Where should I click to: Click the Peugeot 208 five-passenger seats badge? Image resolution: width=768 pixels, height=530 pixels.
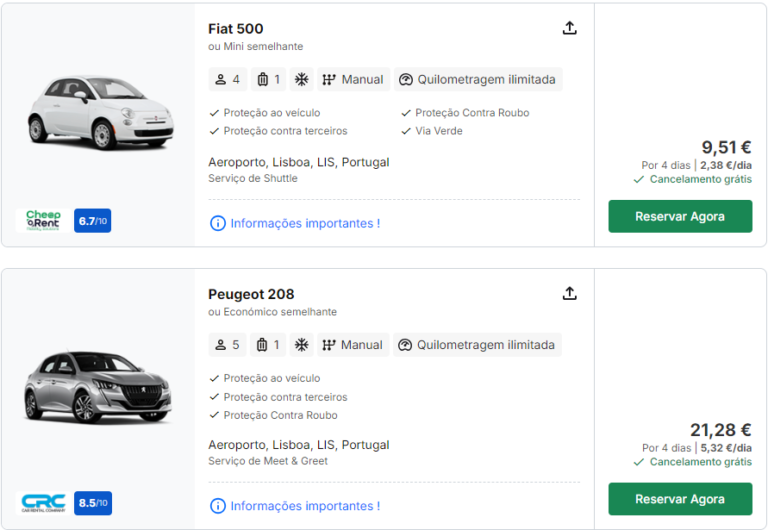227,345
